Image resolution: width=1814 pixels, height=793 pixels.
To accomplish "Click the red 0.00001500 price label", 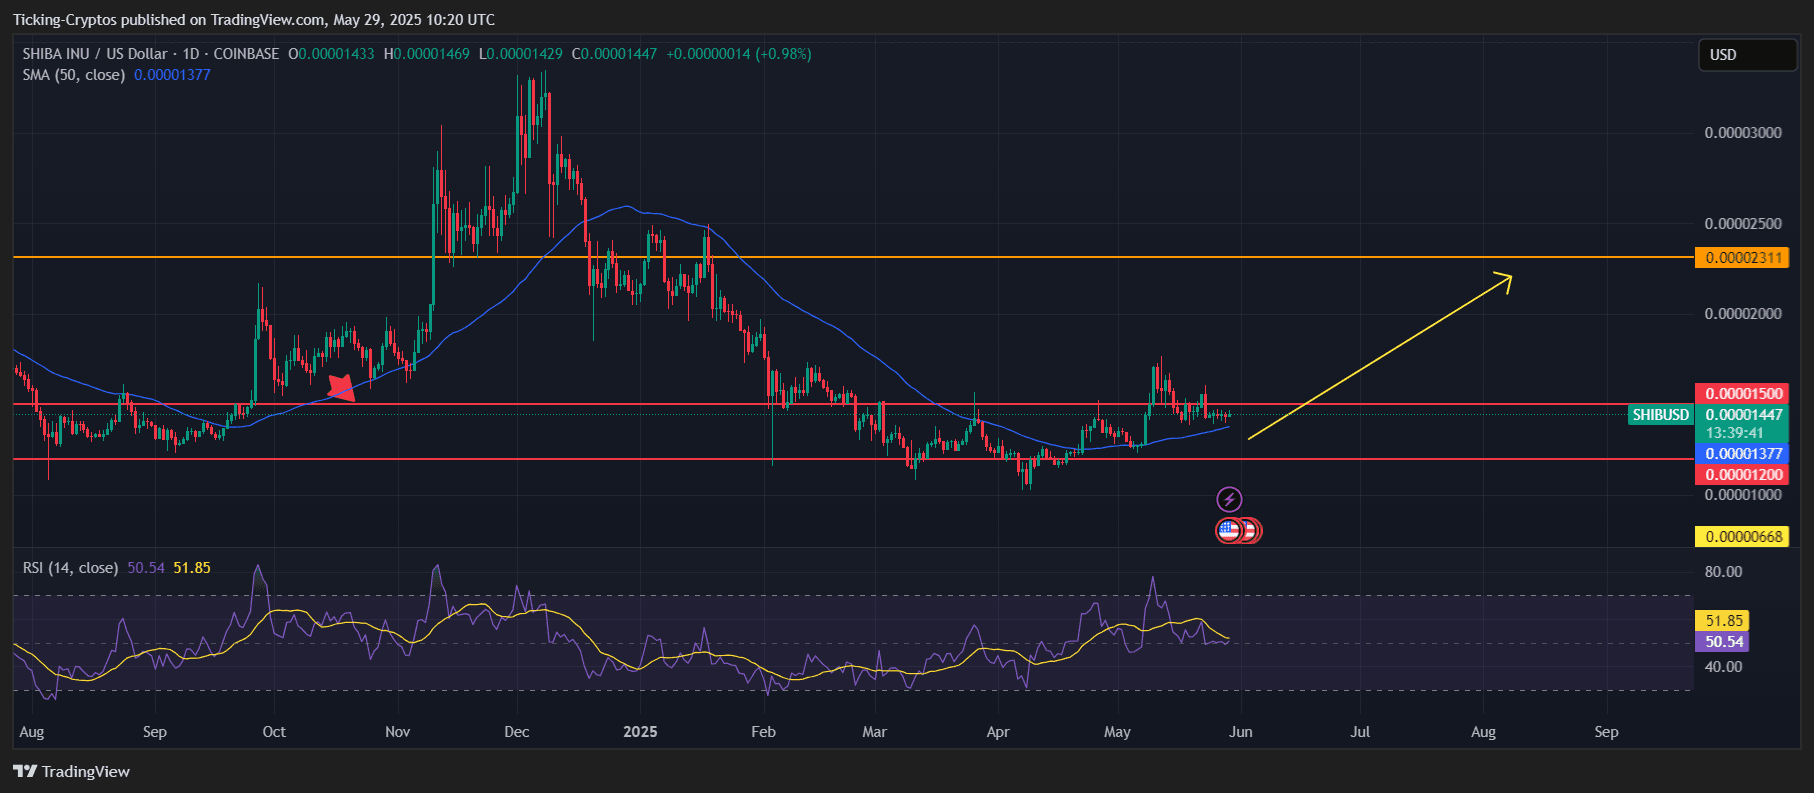I will [x=1742, y=394].
